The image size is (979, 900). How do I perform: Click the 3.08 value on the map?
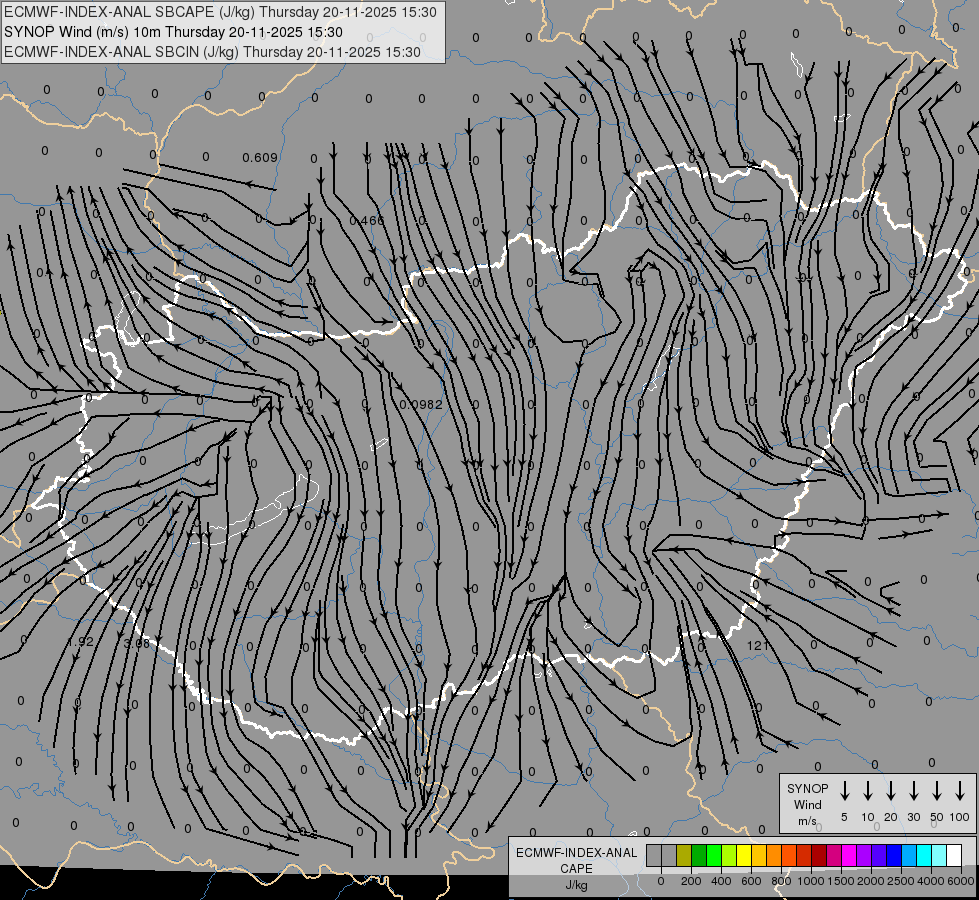click(x=137, y=643)
